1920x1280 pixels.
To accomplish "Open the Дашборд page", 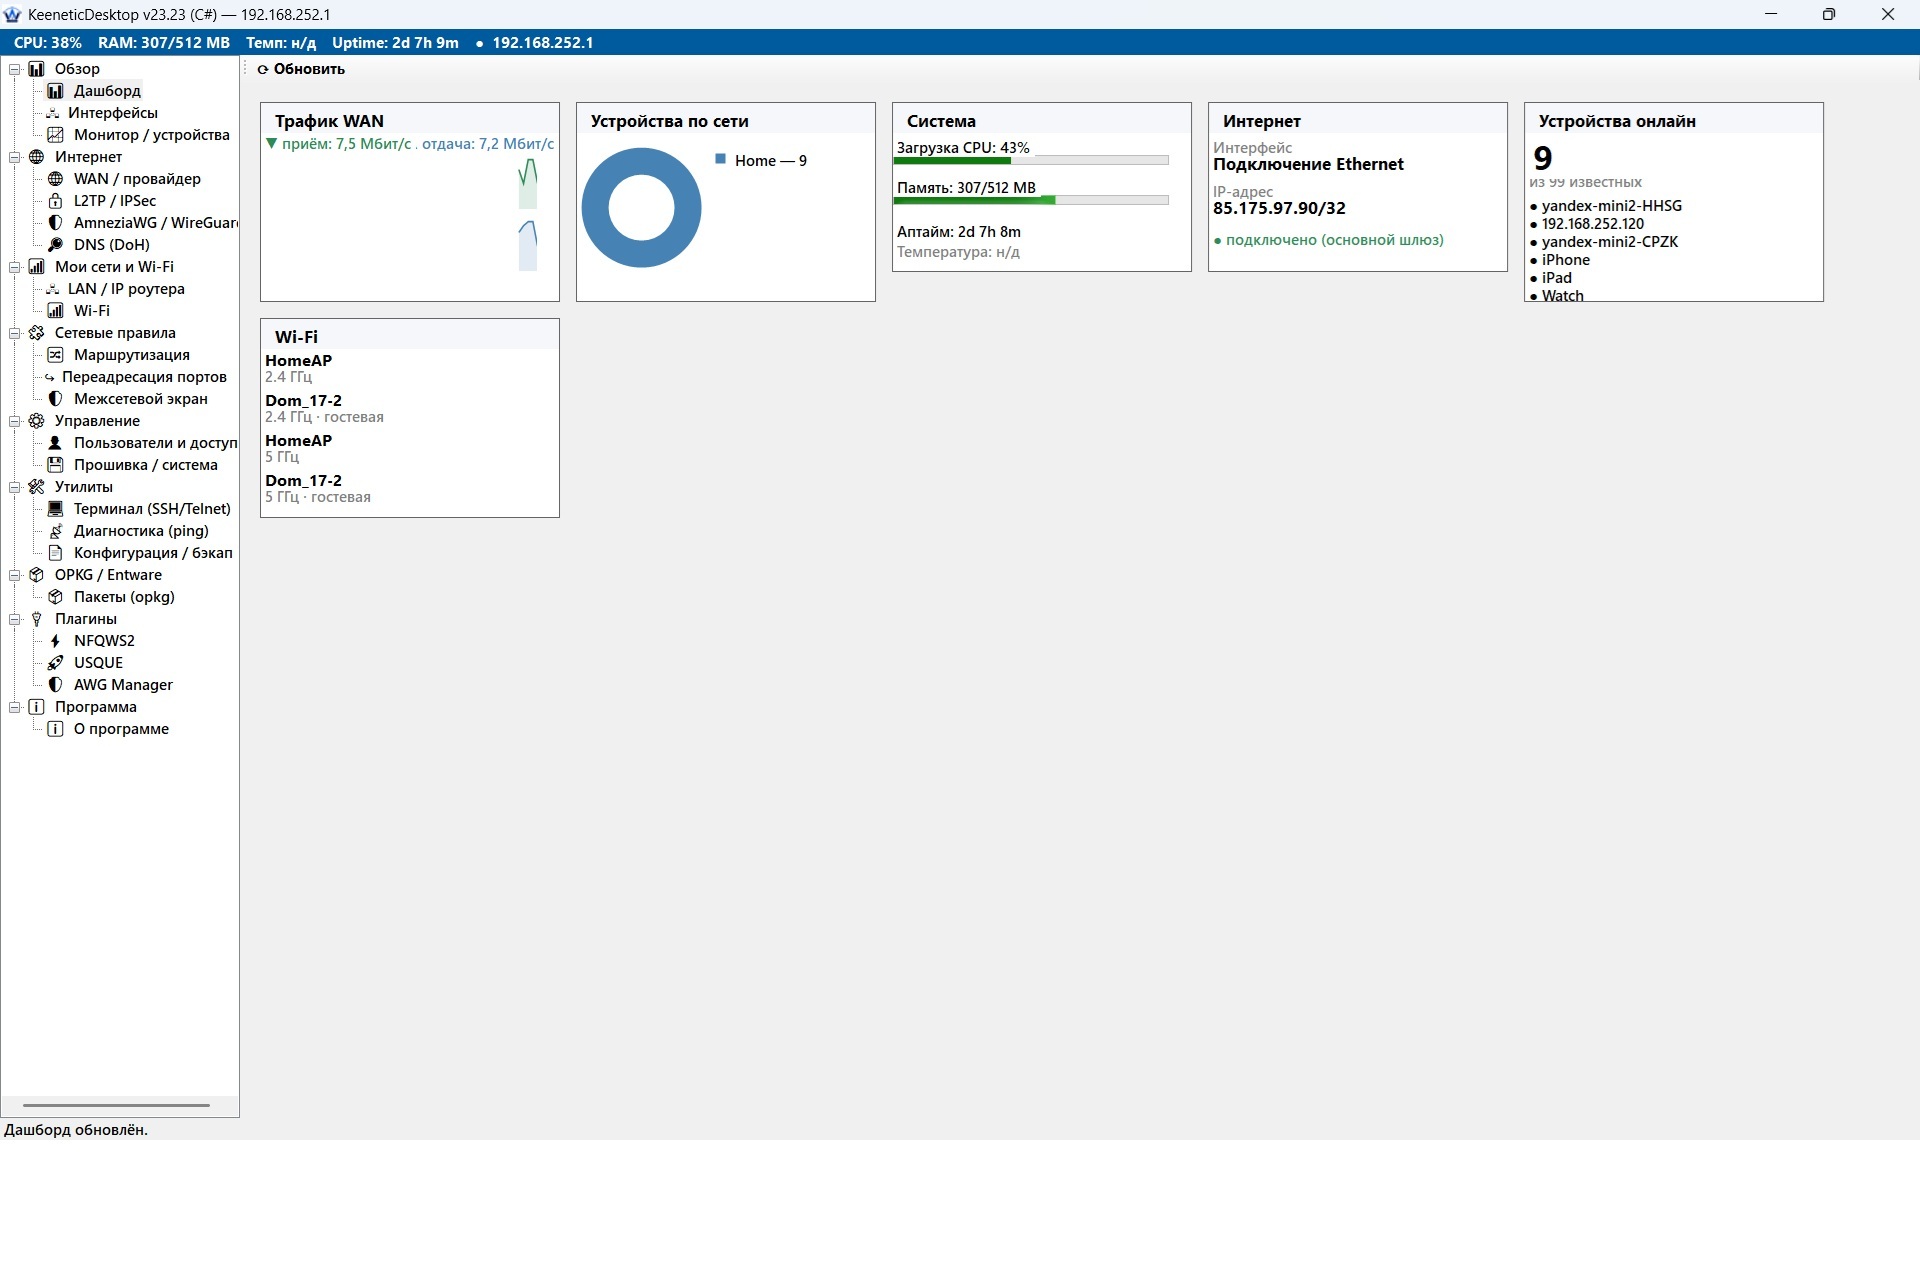I will pos(107,91).
